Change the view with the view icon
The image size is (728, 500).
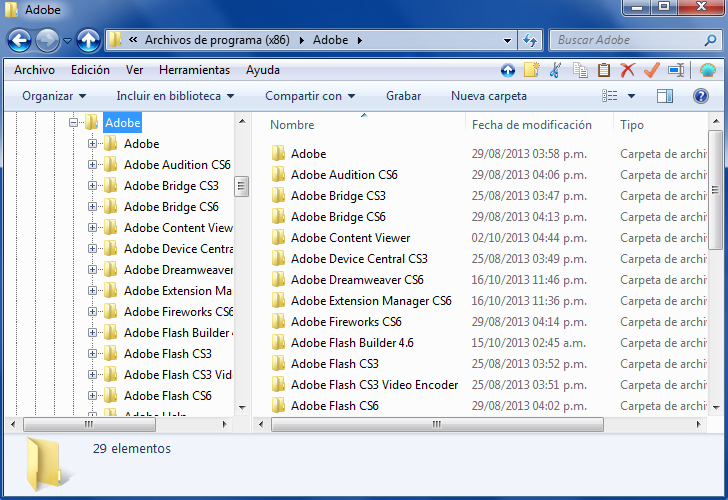click(x=610, y=96)
